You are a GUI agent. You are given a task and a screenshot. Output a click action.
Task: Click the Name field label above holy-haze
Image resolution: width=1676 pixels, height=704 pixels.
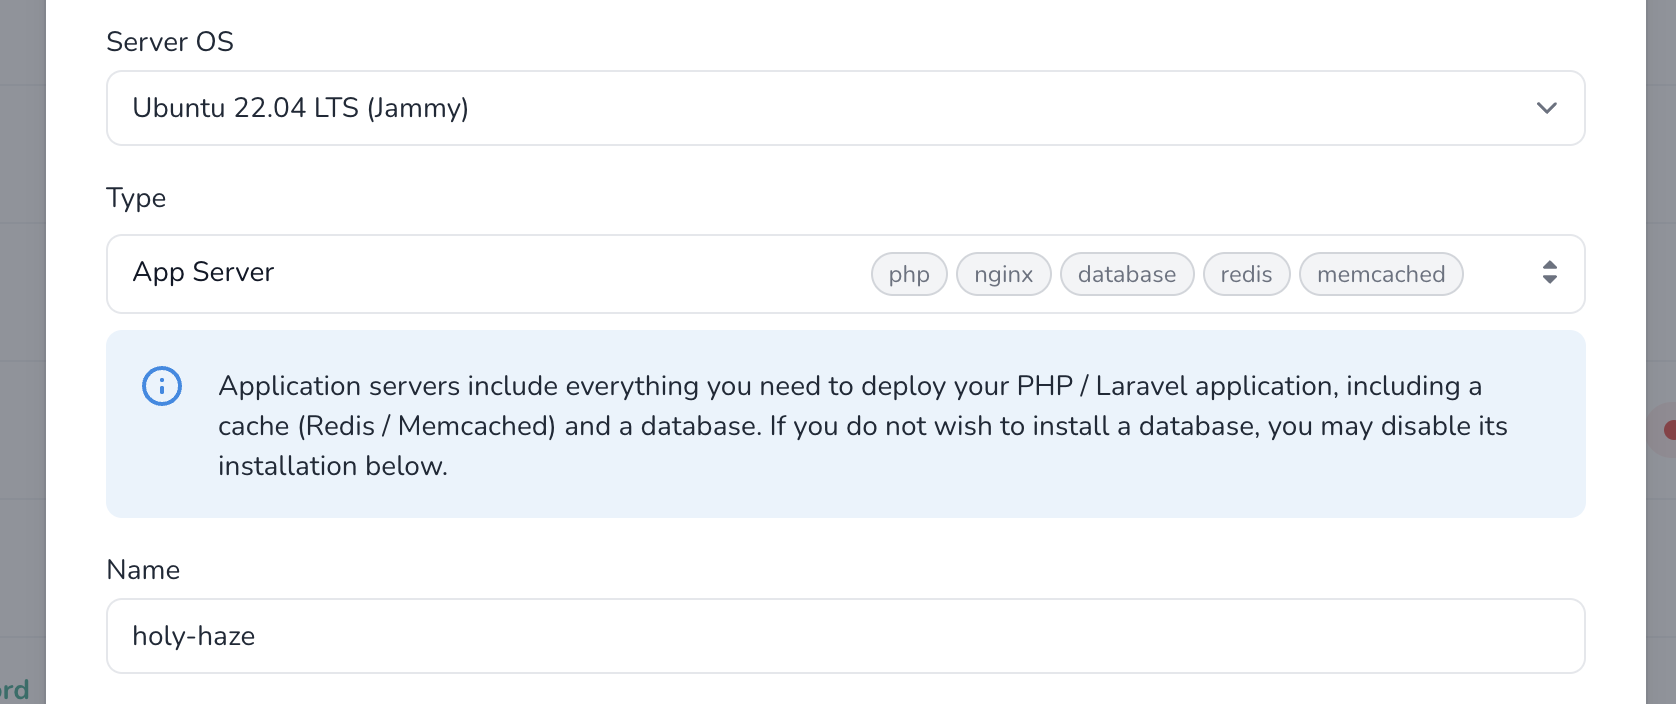coord(143,570)
